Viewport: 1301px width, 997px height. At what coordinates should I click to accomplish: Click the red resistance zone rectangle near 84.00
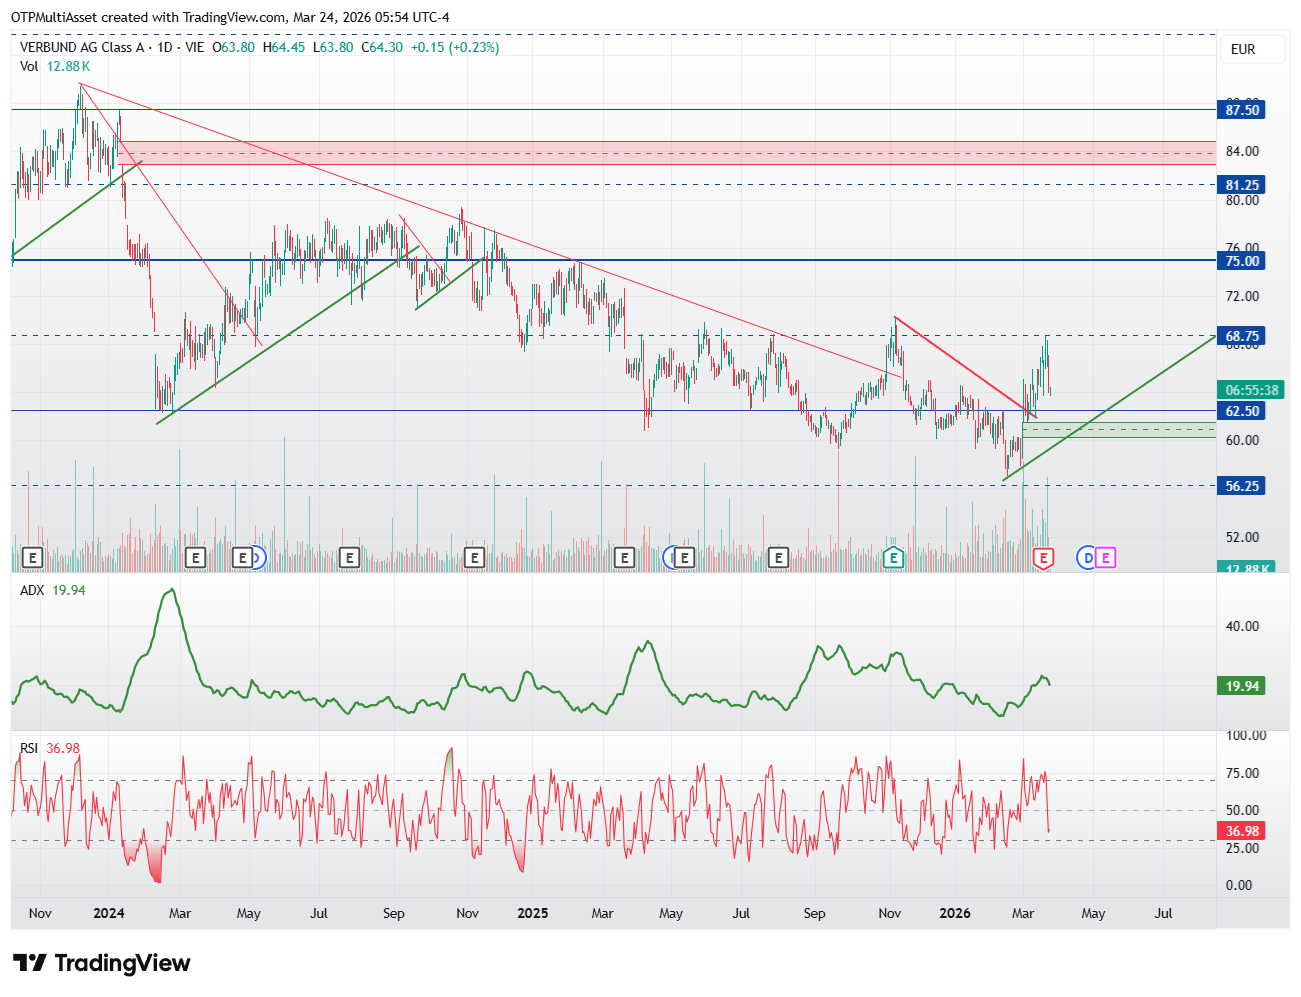[666, 153]
